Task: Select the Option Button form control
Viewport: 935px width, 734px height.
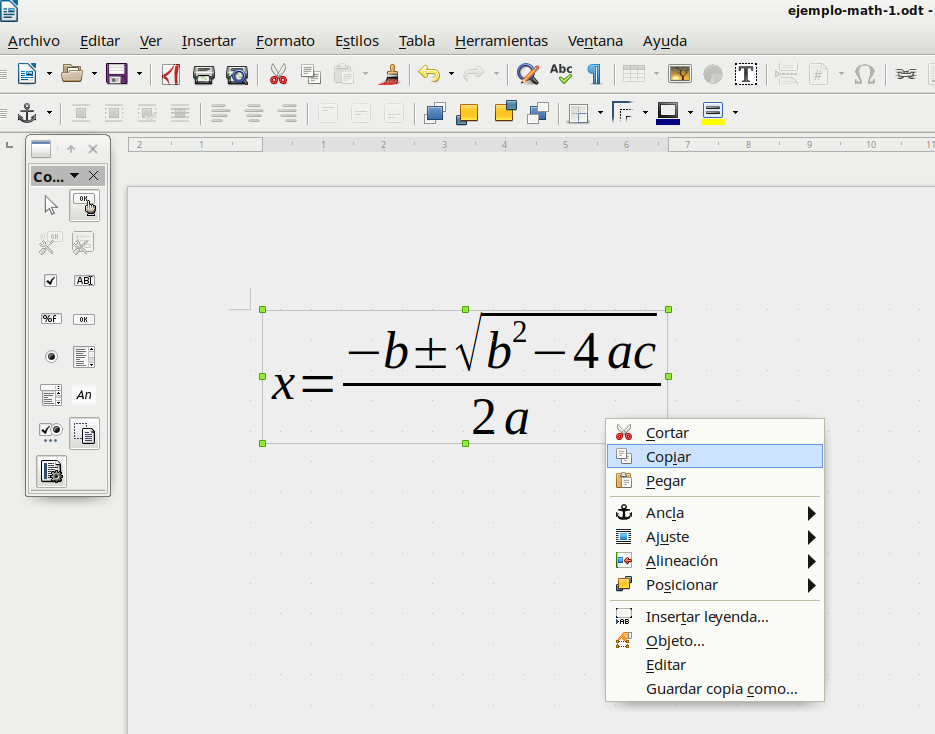Action: coord(50,357)
